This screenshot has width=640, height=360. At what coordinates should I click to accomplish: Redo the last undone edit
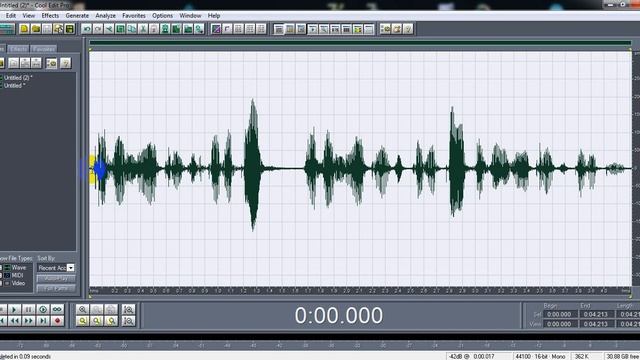click(x=98, y=29)
